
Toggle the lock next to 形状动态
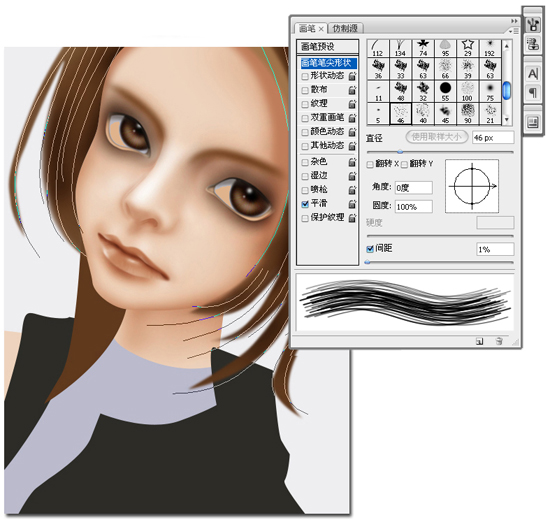[x=352, y=76]
